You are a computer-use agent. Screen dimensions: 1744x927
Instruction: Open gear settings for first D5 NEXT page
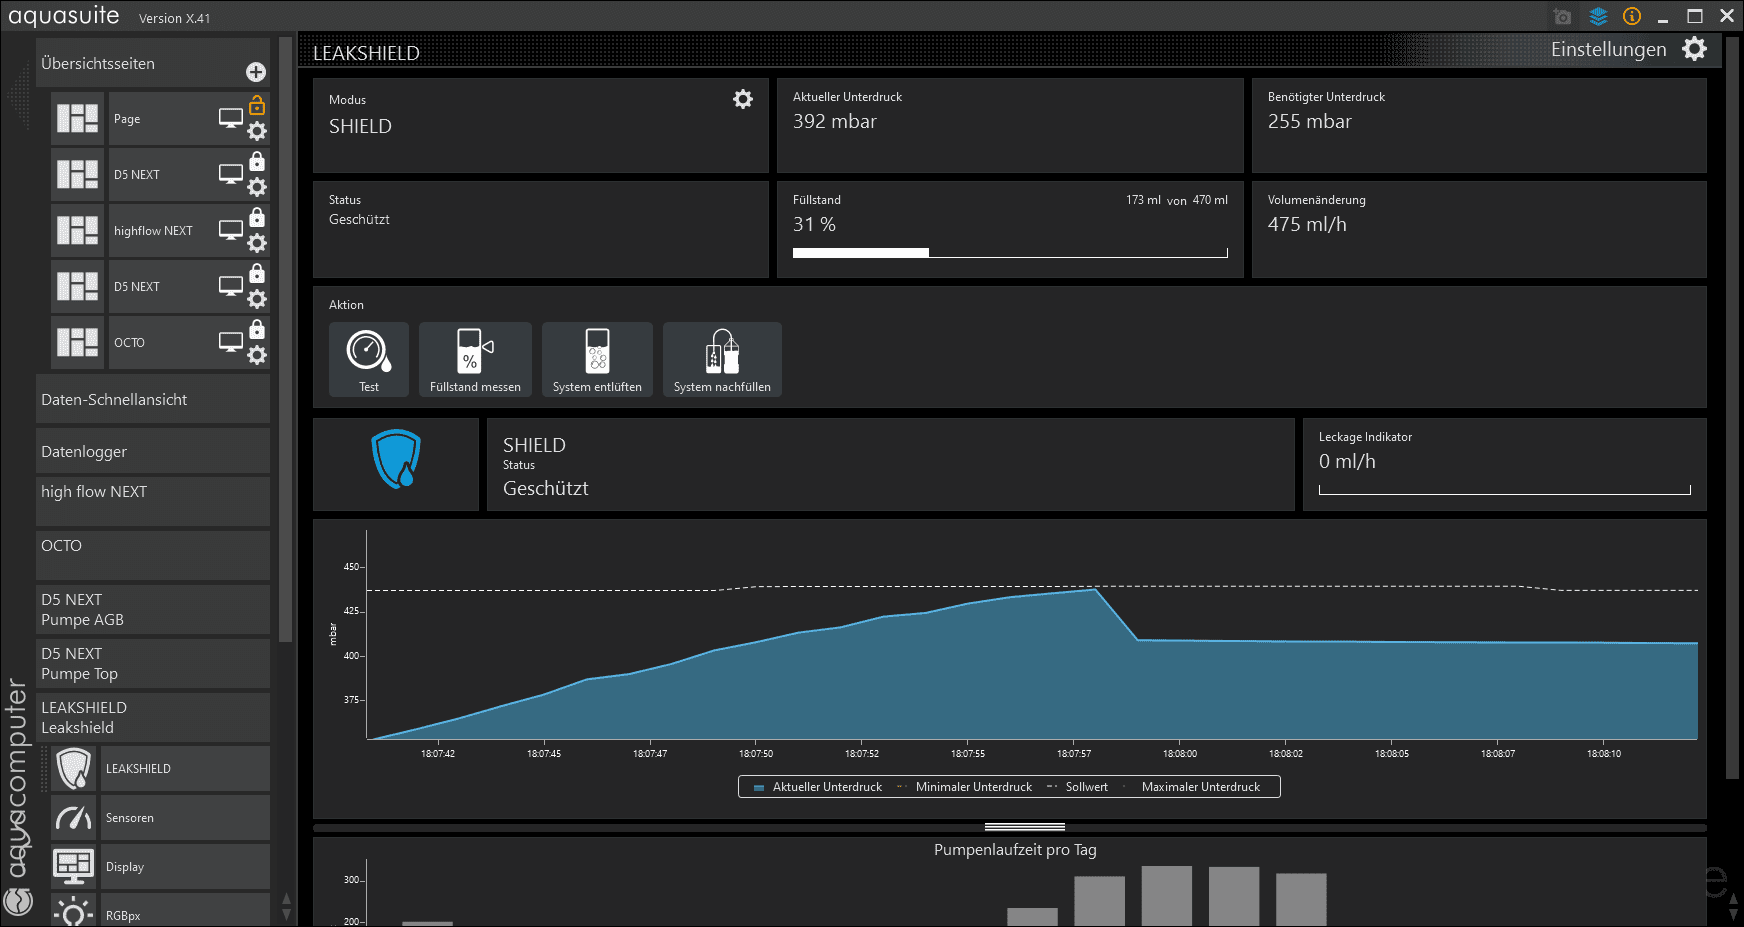(257, 187)
